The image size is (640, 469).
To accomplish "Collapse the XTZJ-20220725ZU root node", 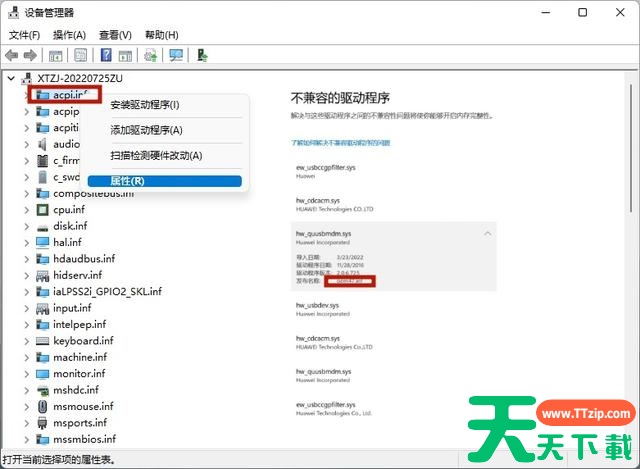I will [x=11, y=78].
